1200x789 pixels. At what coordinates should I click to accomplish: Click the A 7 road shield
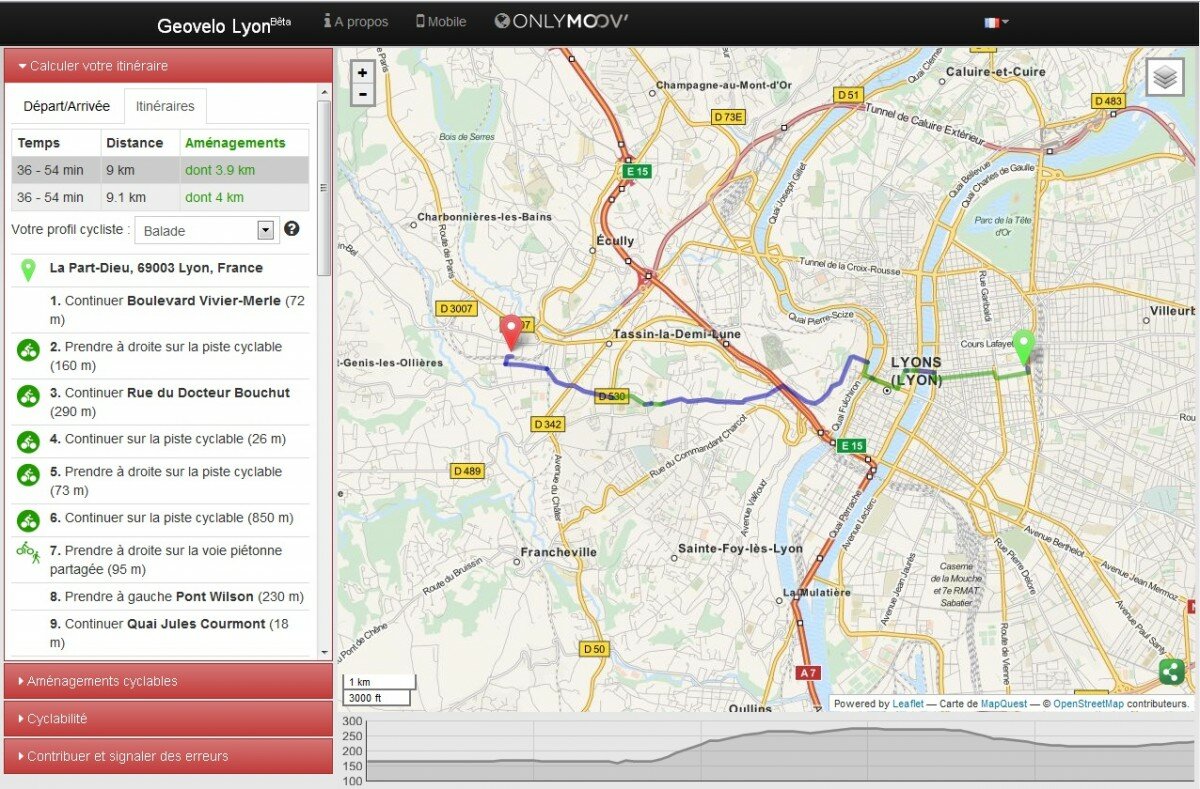[x=808, y=673]
